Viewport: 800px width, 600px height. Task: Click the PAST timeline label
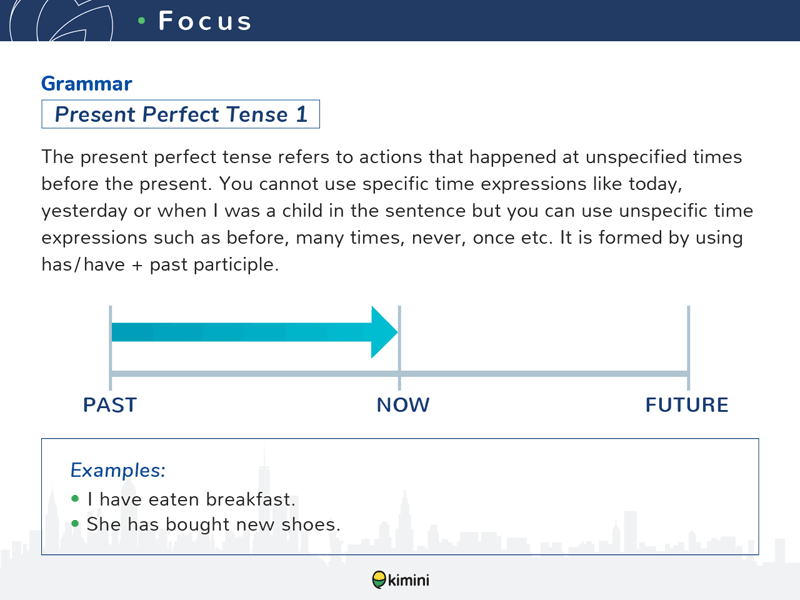110,405
